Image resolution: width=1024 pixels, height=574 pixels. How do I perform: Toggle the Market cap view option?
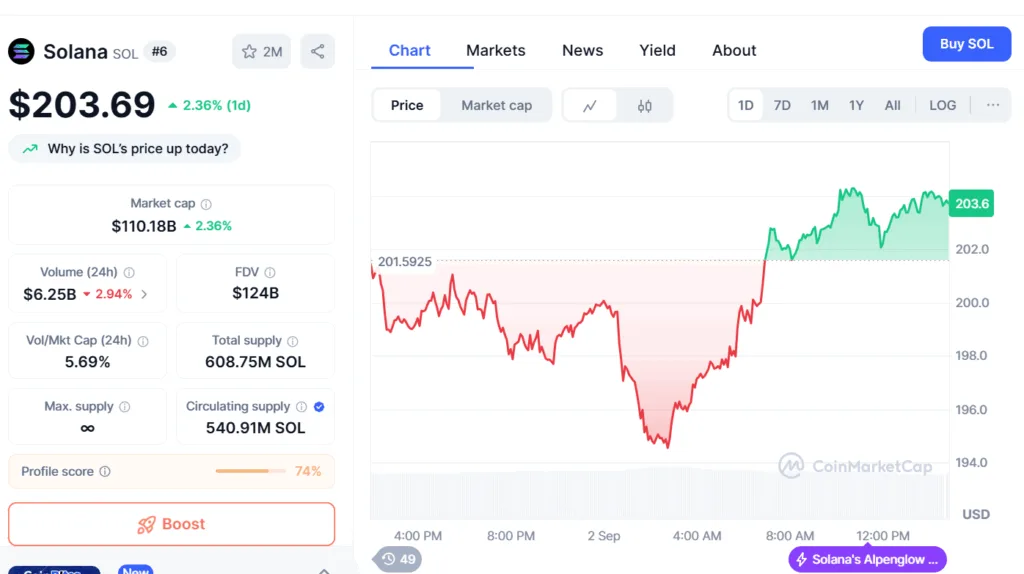point(496,105)
